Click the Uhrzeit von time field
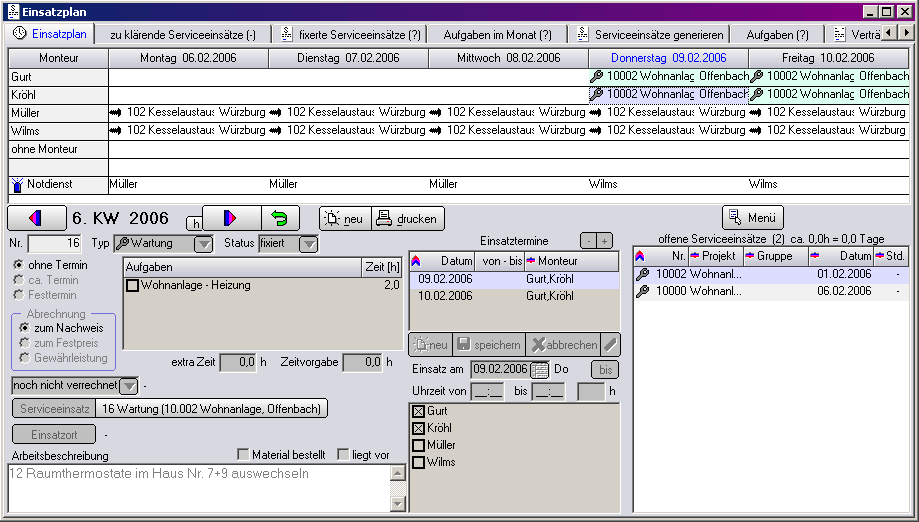 489,391
